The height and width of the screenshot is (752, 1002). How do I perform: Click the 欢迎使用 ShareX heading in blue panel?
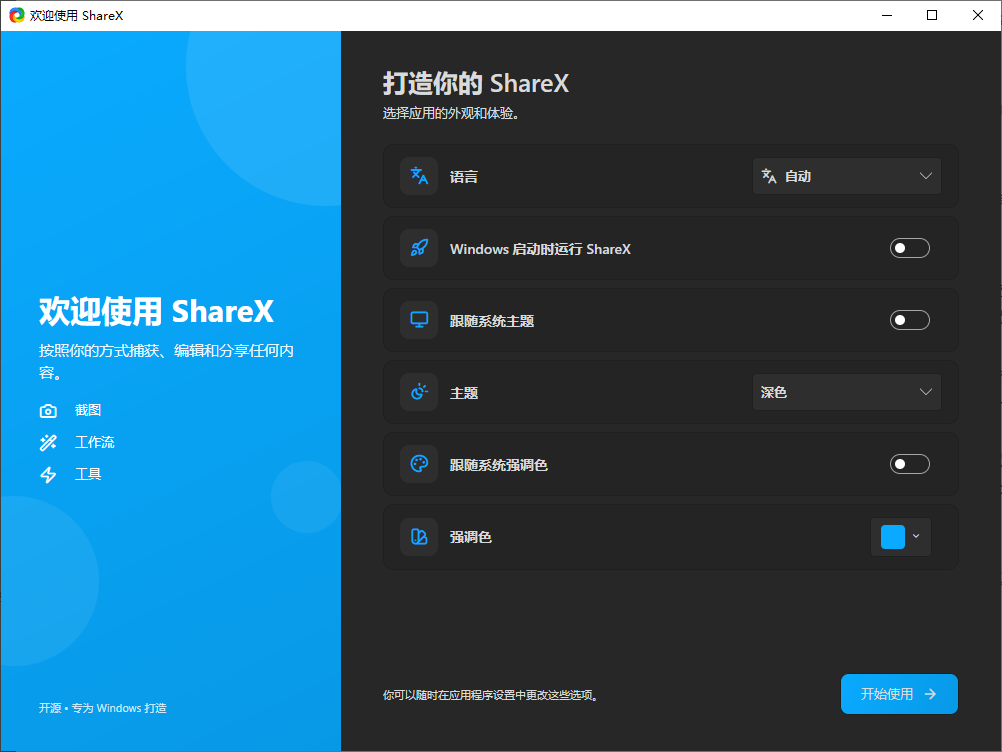coord(156,312)
